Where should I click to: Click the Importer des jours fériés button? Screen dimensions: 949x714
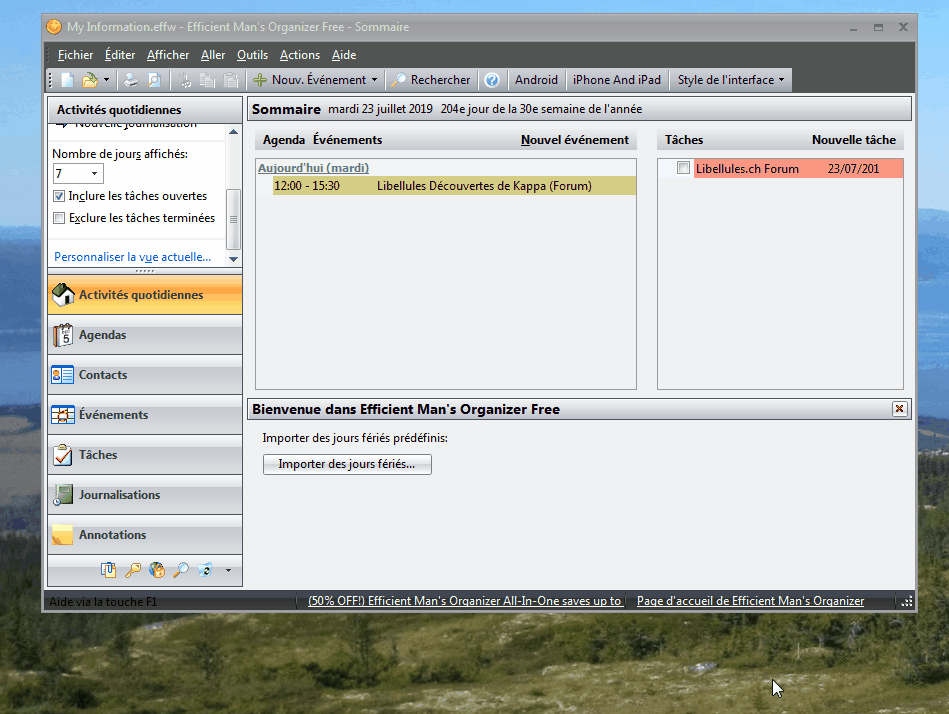point(347,464)
